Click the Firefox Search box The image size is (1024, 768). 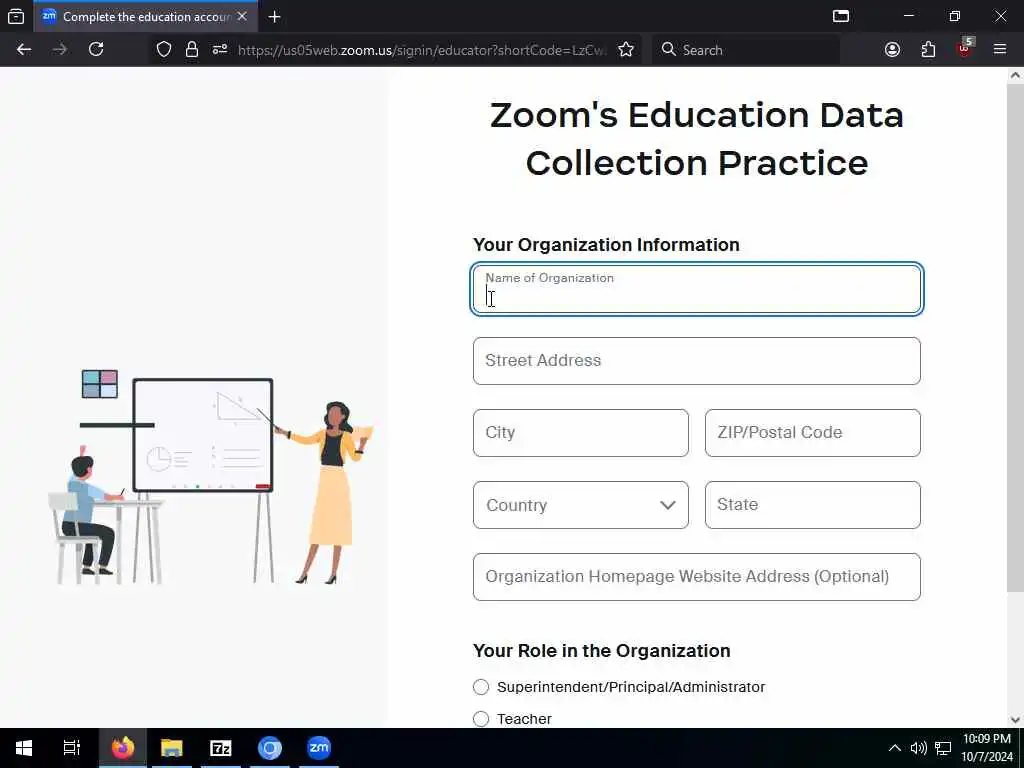point(746,50)
